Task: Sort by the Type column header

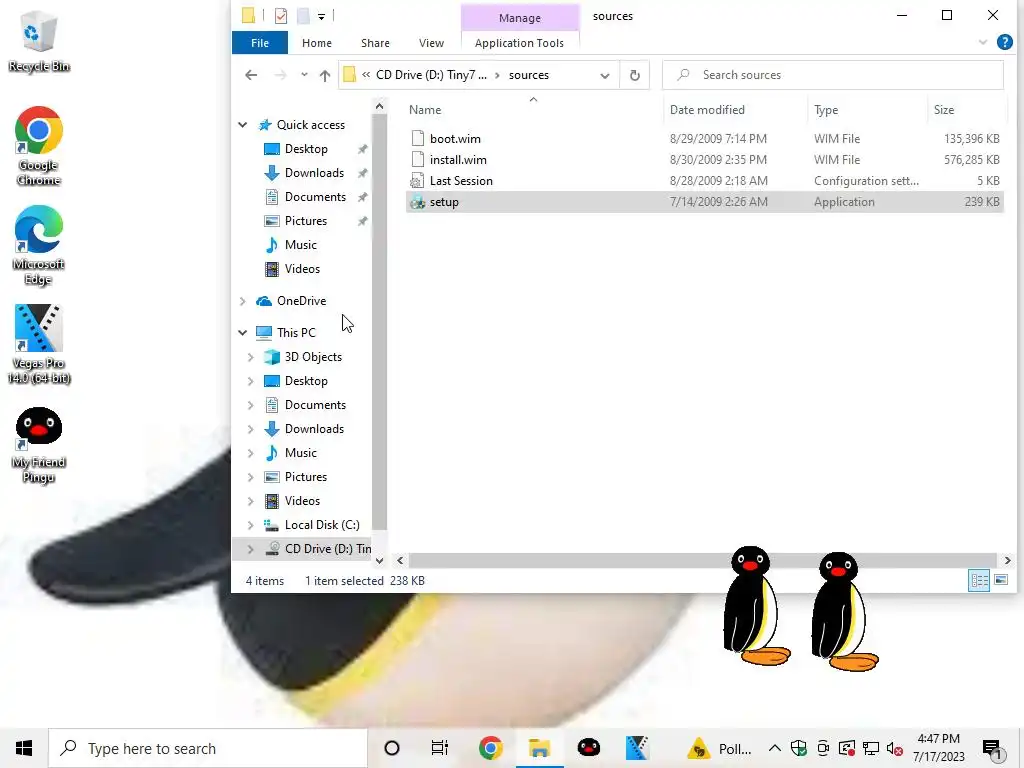Action: click(867, 110)
